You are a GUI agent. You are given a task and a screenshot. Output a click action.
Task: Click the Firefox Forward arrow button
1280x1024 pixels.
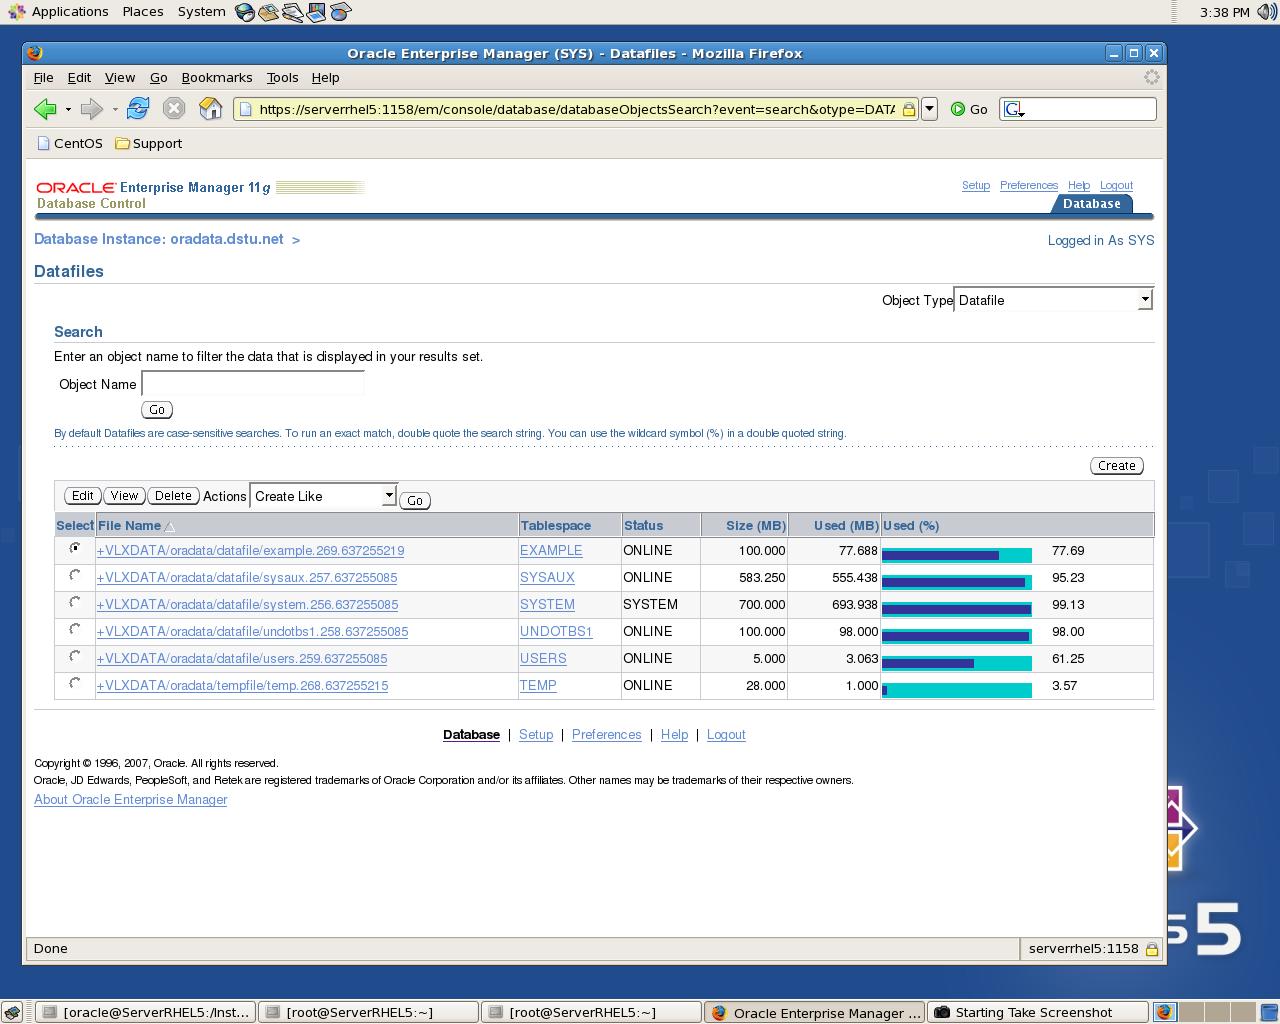pos(91,109)
